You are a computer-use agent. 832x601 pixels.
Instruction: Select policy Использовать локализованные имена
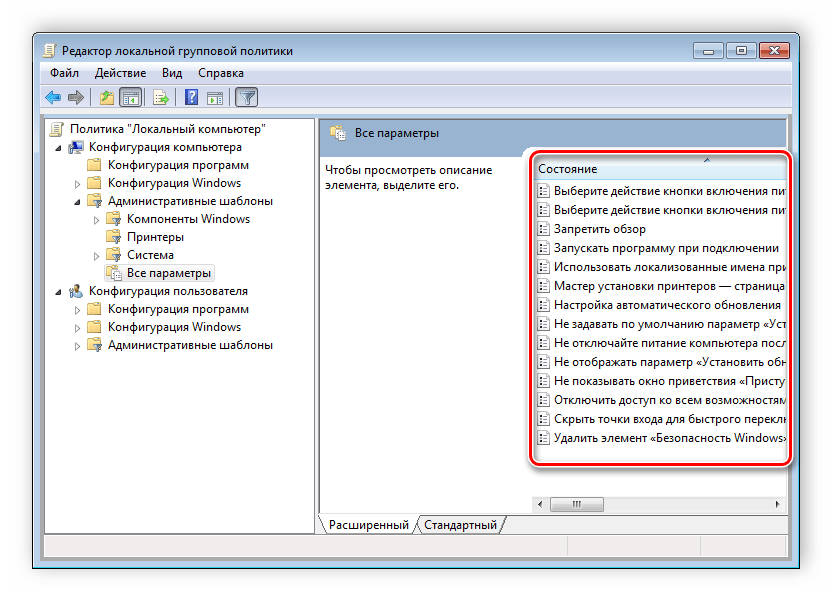click(x=670, y=267)
